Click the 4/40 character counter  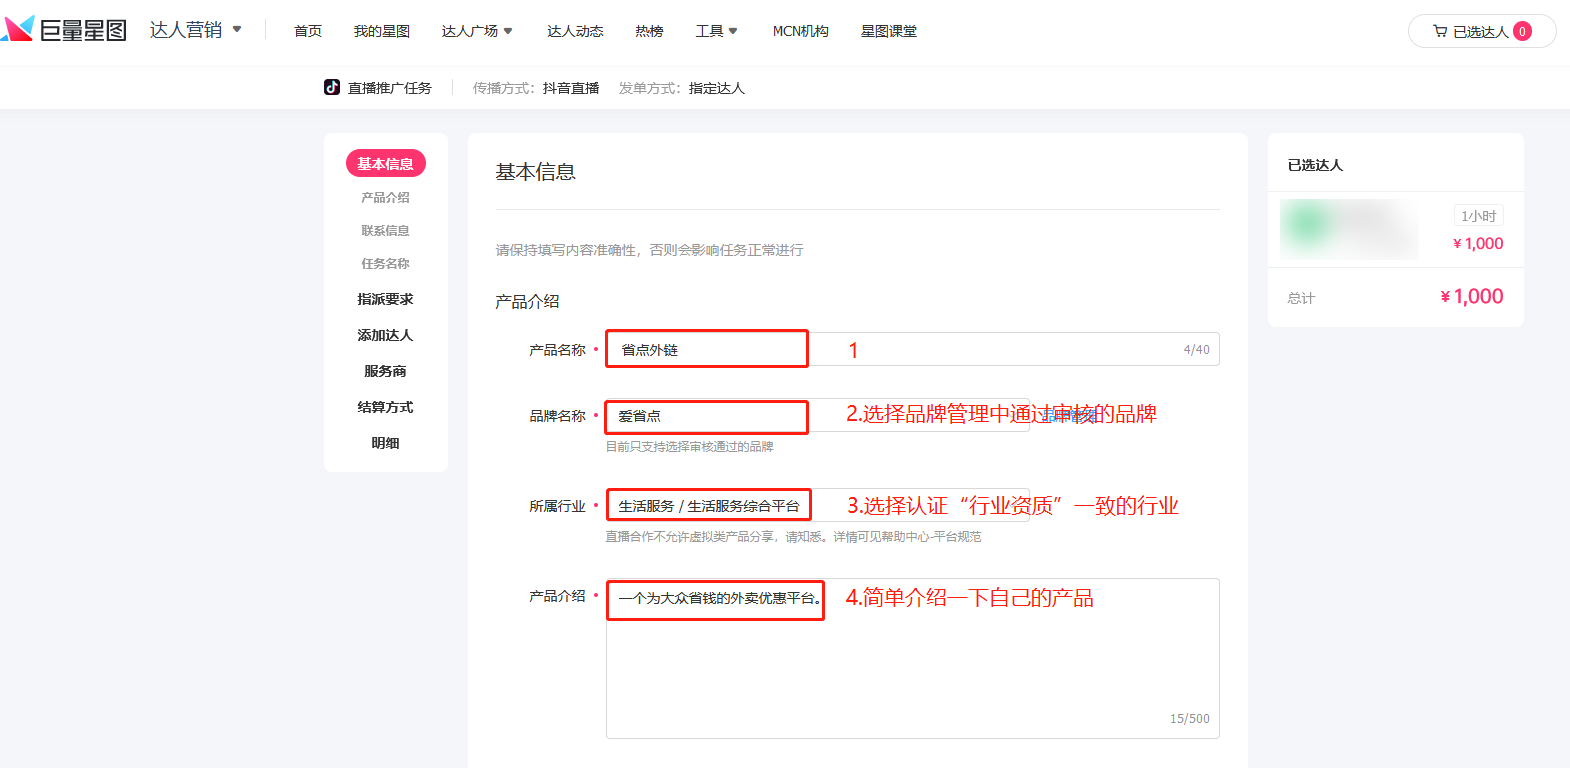pos(1196,350)
